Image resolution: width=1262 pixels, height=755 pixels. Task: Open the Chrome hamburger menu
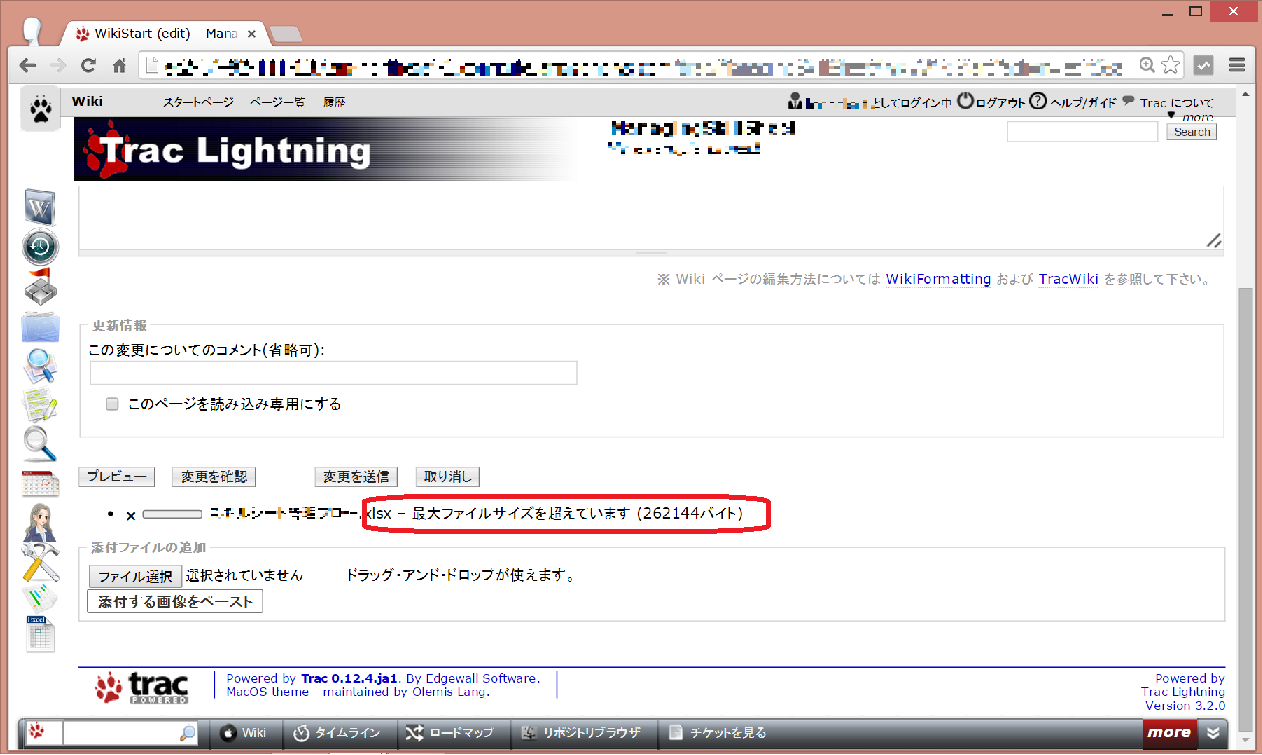click(1236, 64)
